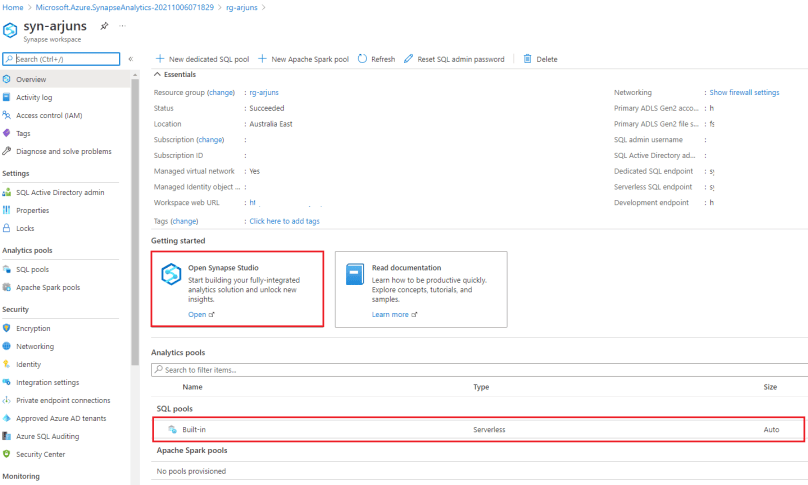The width and height of the screenshot is (808, 485).
Task: Click New Apache Spark pool
Action: point(304,59)
